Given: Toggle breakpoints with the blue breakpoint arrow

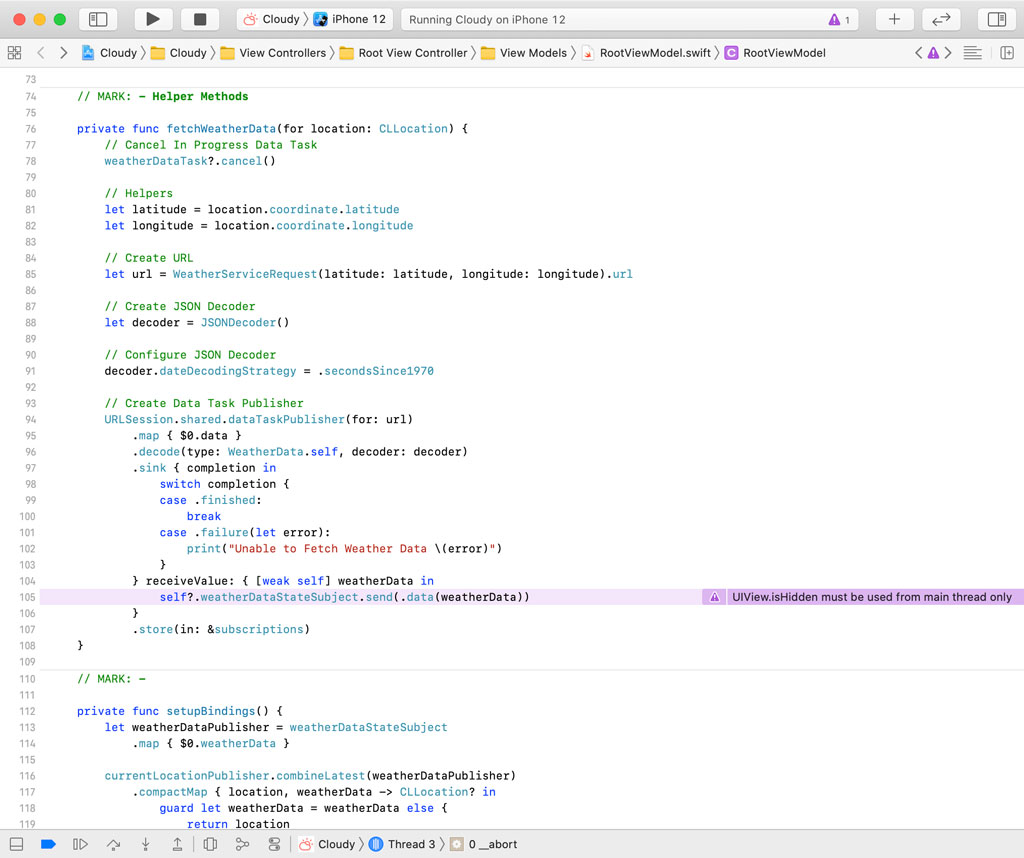Looking at the screenshot, I should coord(47,844).
